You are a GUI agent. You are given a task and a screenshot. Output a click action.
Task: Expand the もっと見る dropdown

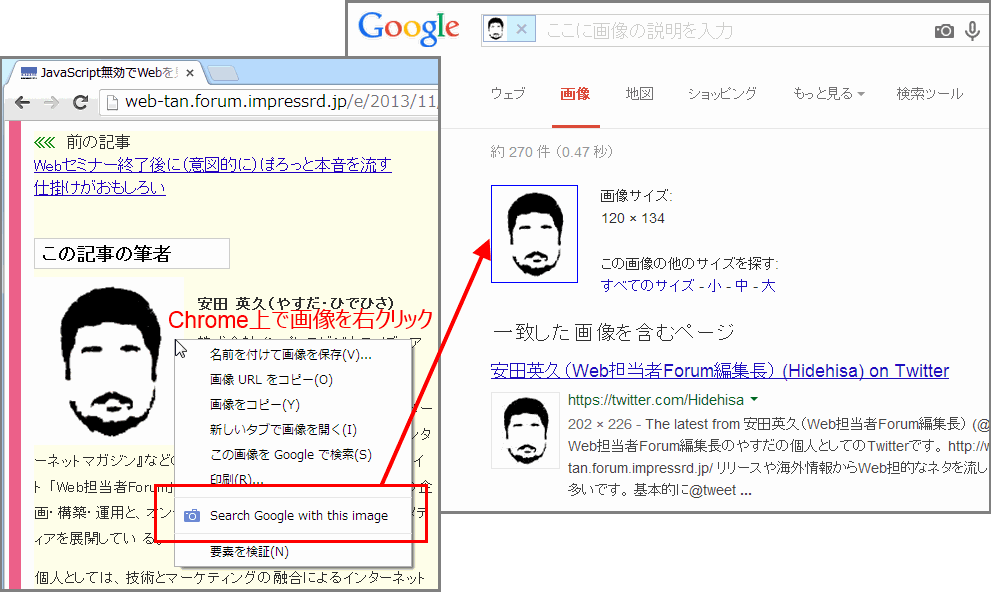(x=828, y=94)
